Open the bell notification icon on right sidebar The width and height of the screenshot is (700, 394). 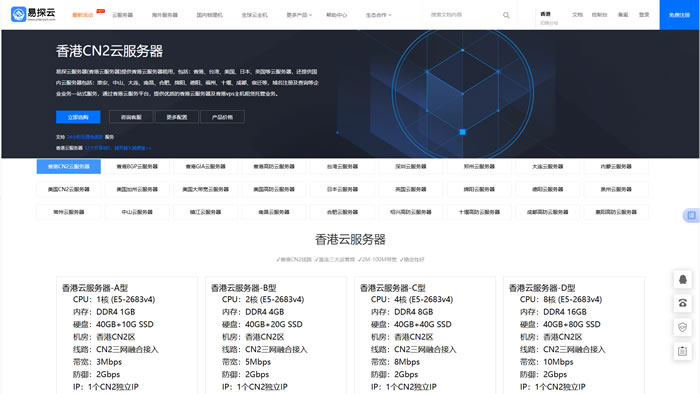click(683, 280)
